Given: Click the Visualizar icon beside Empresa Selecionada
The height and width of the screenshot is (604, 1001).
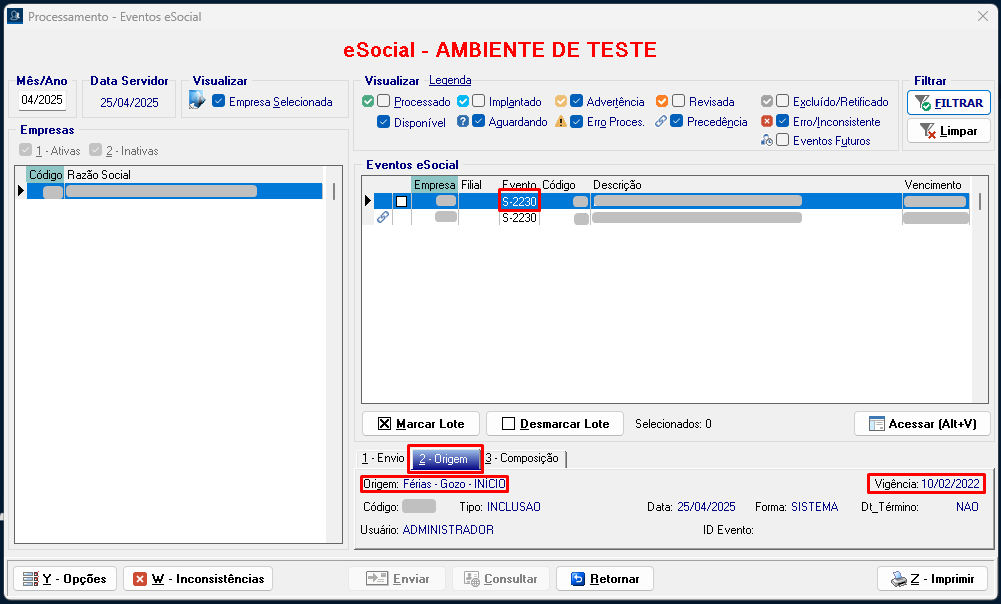Looking at the screenshot, I should click(197, 100).
